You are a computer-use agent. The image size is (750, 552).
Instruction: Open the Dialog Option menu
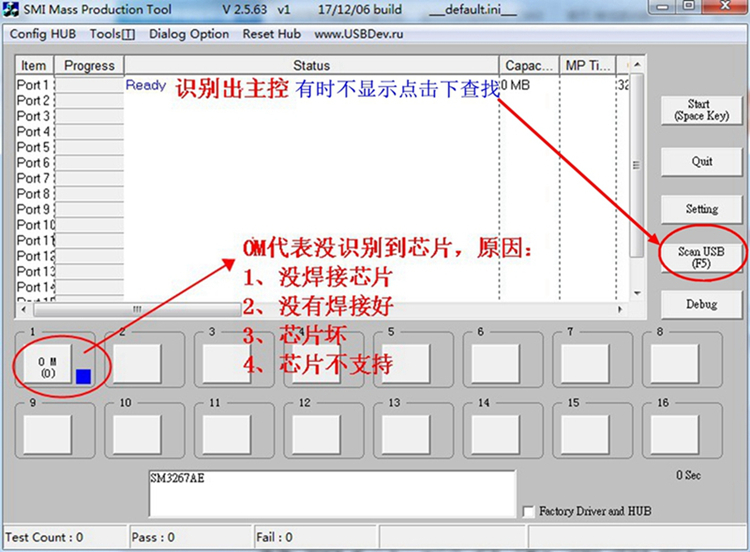click(x=189, y=34)
